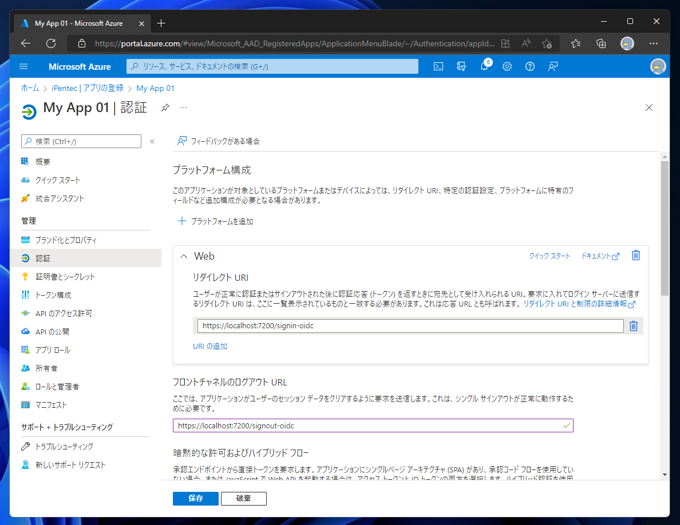Click the browser back arrow
Screen dimensions: 680x525
click(26, 43)
